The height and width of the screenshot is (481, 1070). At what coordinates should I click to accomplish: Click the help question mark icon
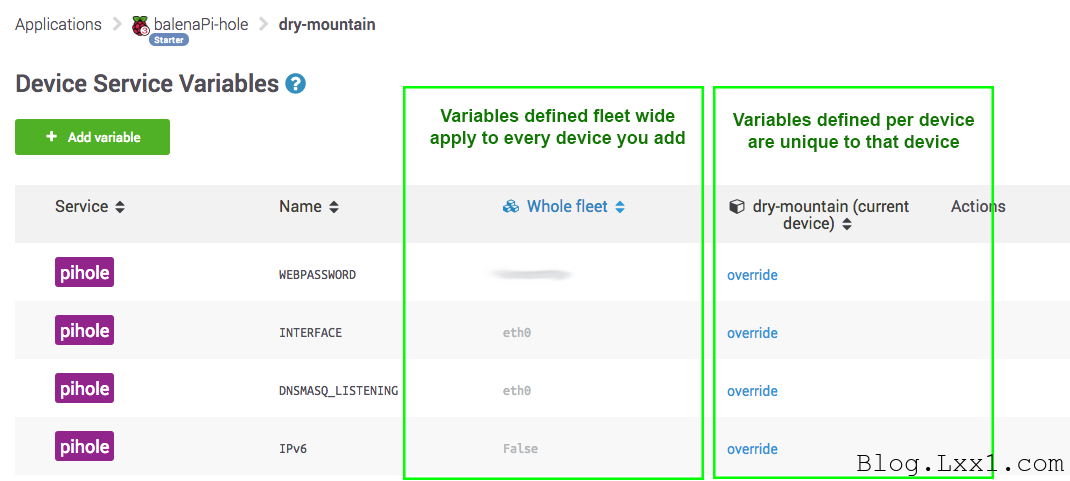[295, 84]
